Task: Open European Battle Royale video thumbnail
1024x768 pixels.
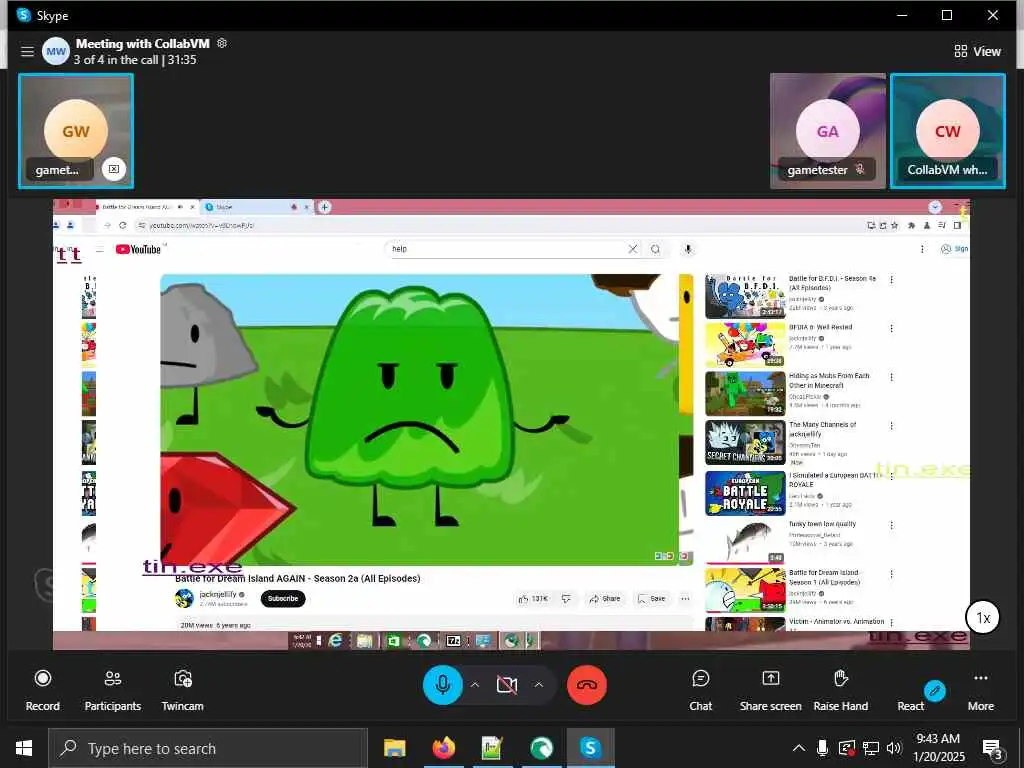Action: 744,492
